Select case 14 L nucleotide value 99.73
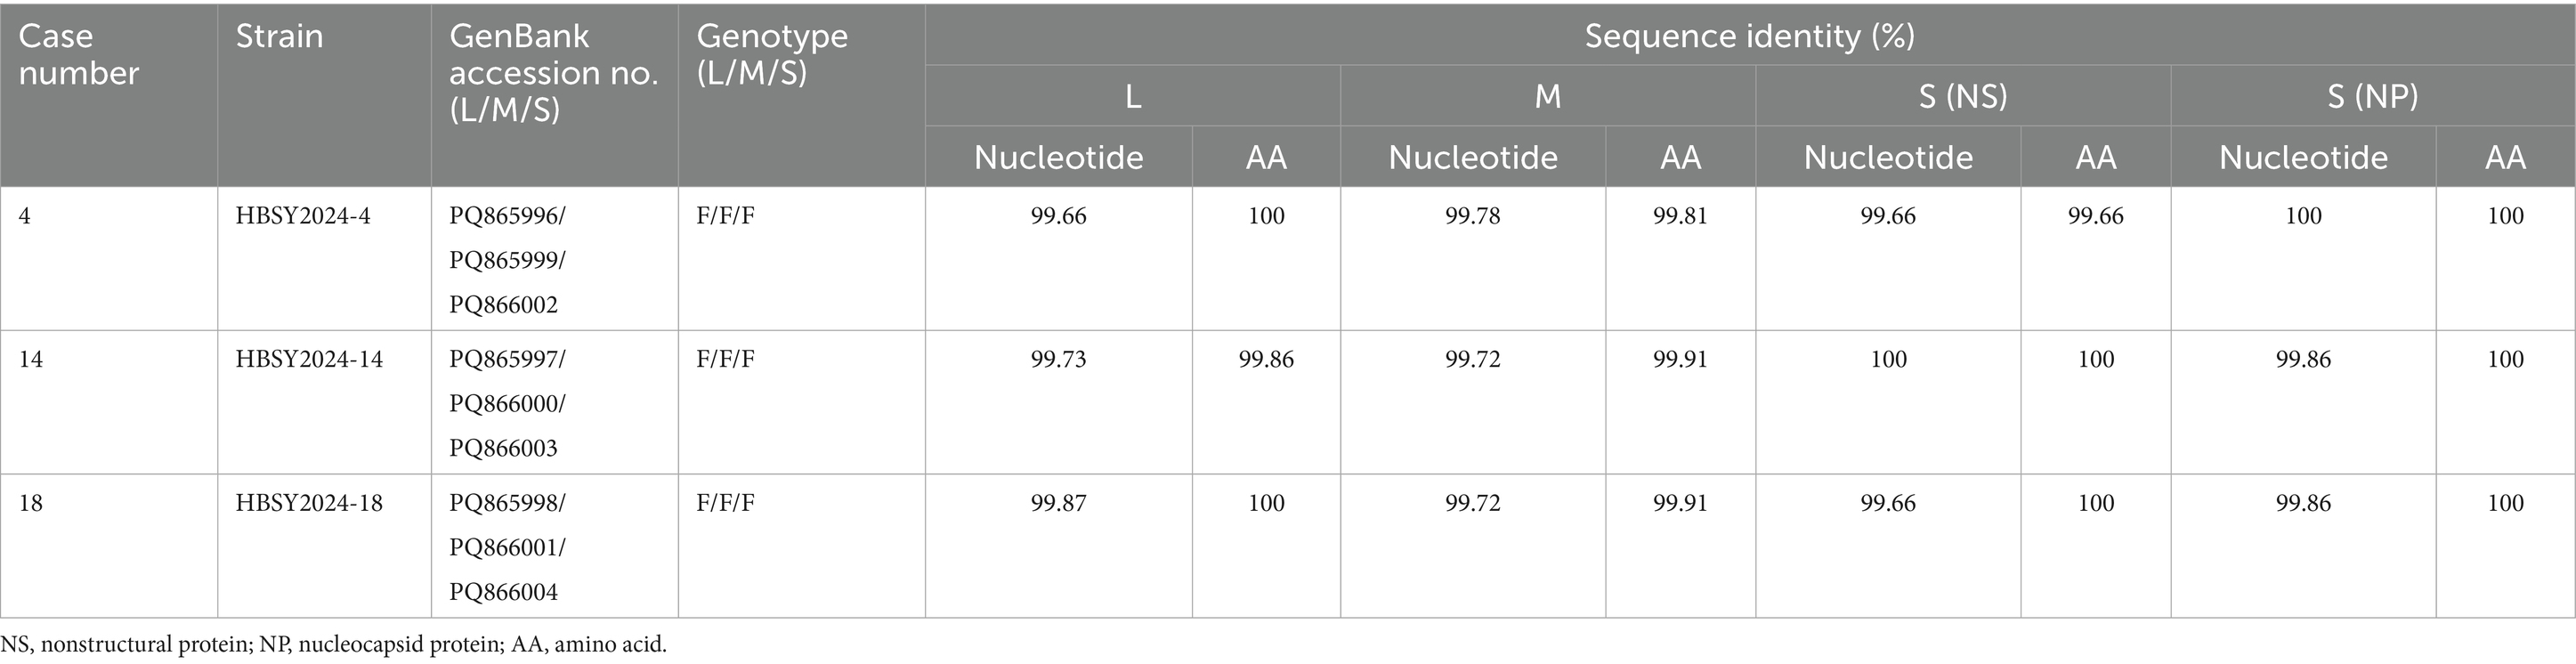This screenshot has height=664, width=2576. click(1058, 360)
